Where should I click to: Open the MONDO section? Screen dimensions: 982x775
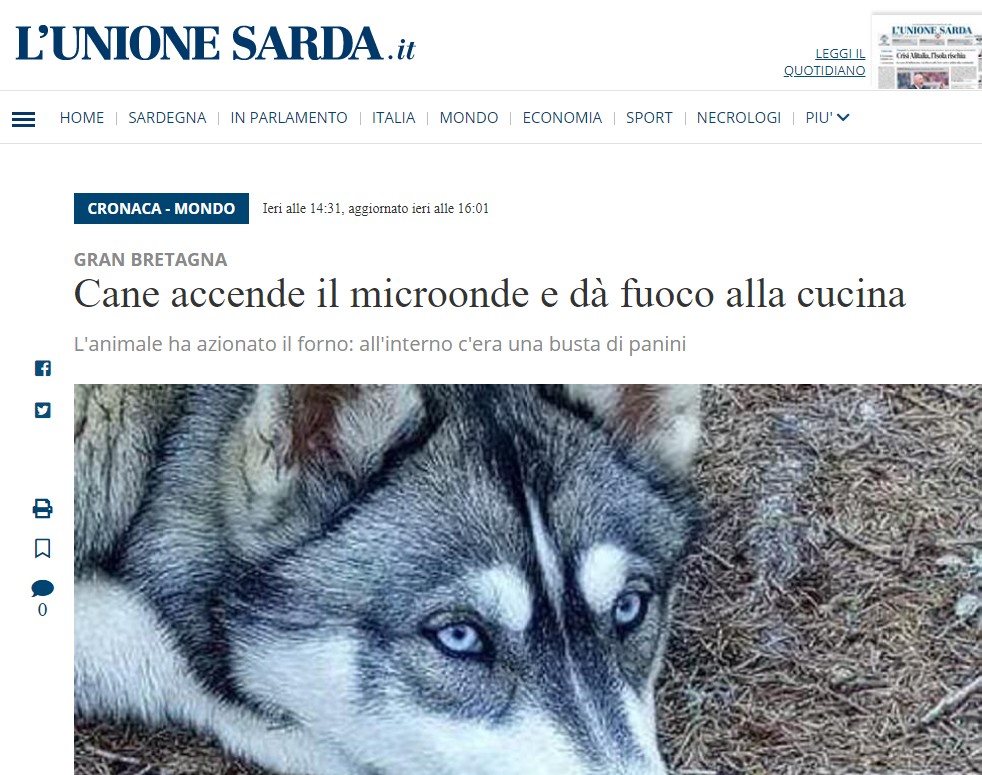click(468, 118)
